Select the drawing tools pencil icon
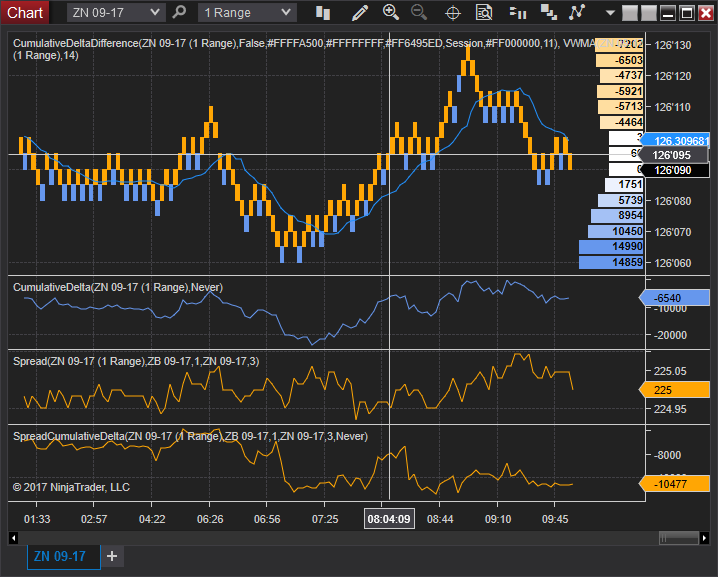 [360, 12]
